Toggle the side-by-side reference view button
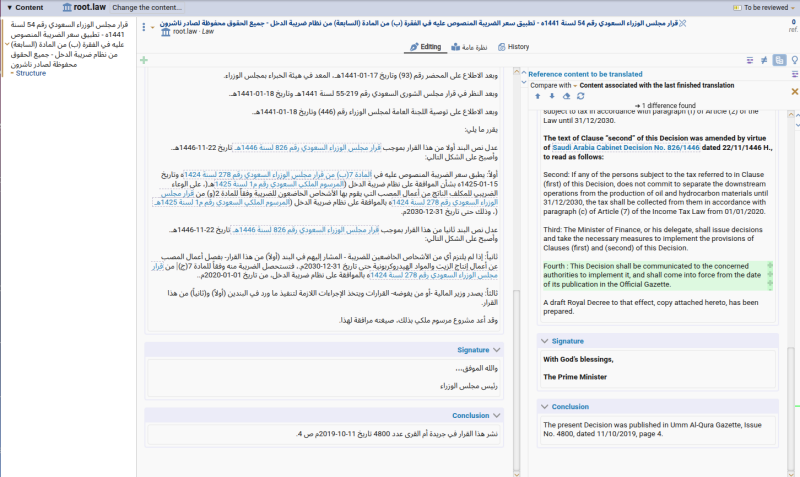The height and width of the screenshot is (477, 800). click(x=779, y=60)
